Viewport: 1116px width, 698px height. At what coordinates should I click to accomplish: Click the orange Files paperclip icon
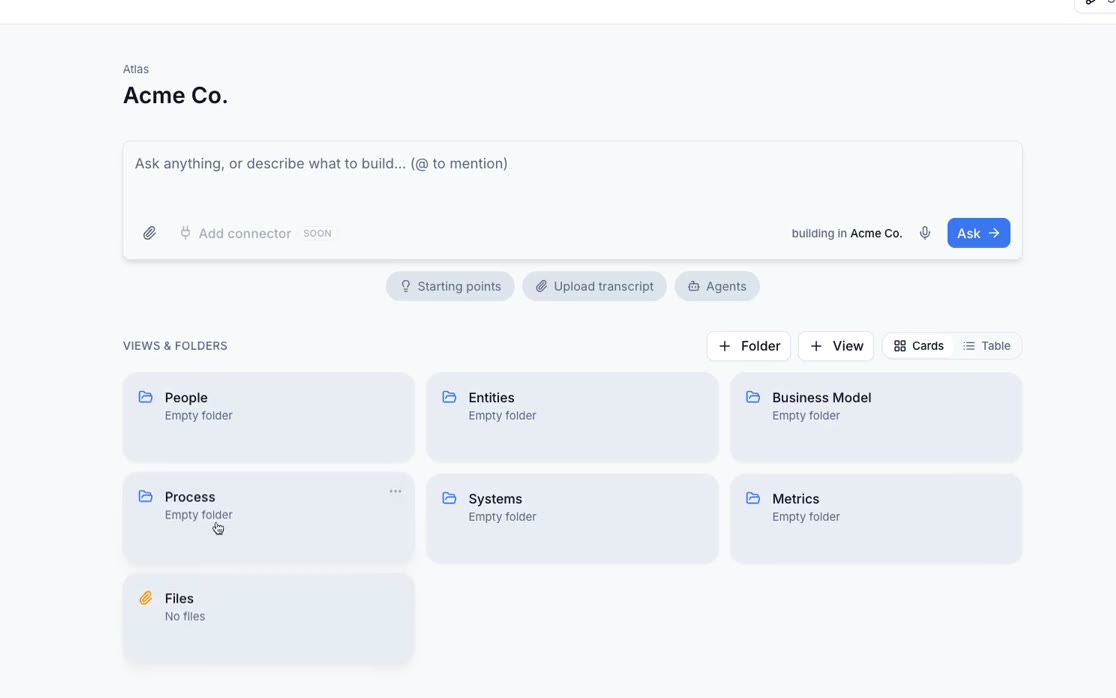click(146, 598)
